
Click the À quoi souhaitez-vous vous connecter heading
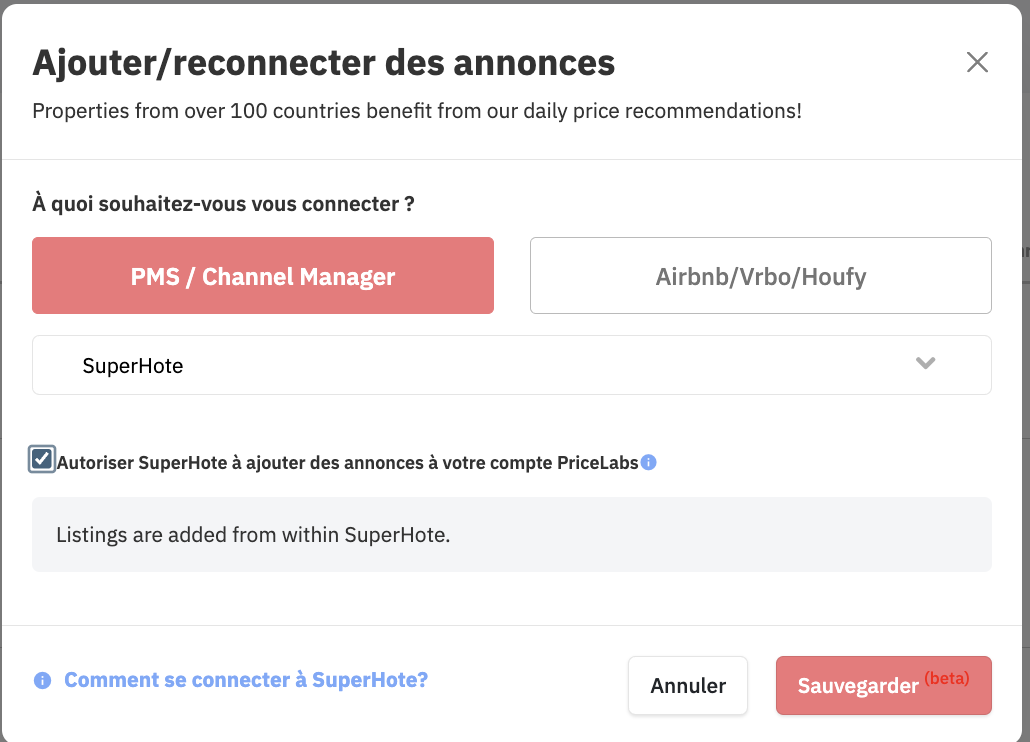[x=223, y=204]
